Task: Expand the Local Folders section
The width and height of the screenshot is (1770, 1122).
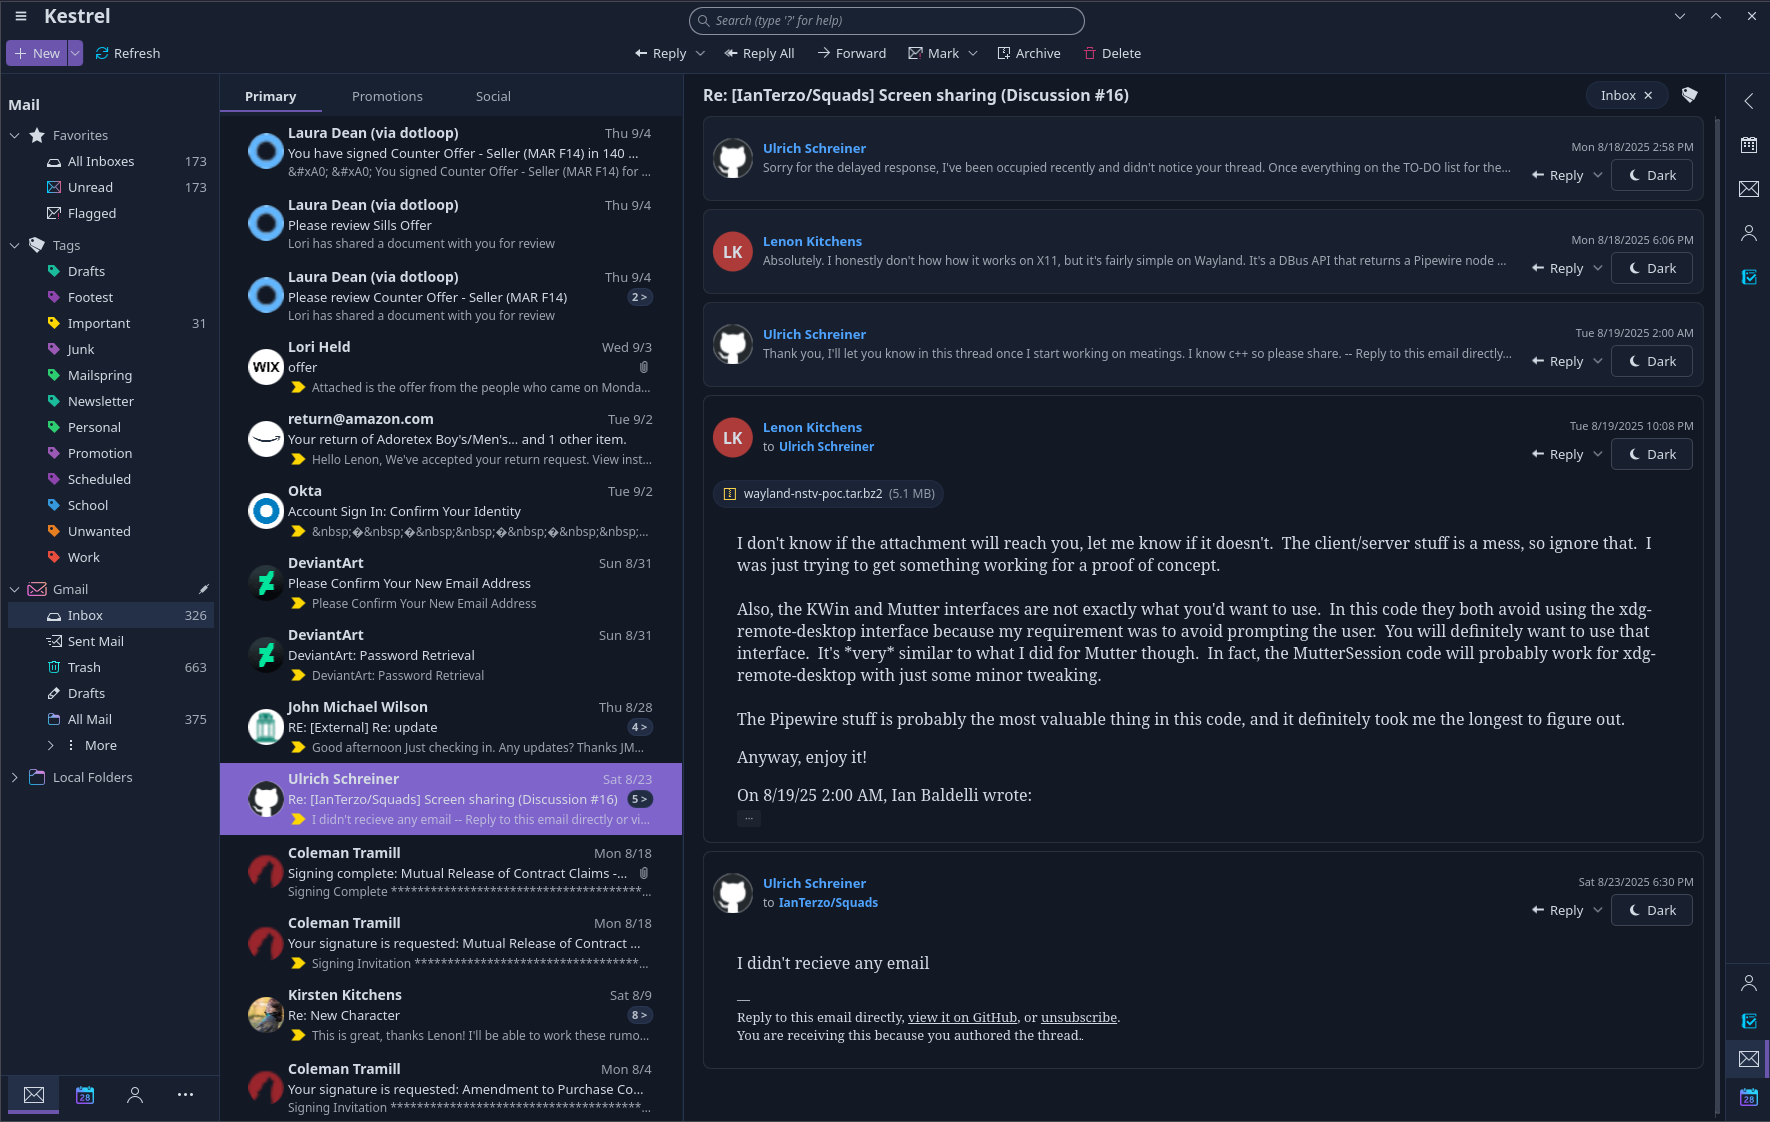Action: tap(14, 777)
